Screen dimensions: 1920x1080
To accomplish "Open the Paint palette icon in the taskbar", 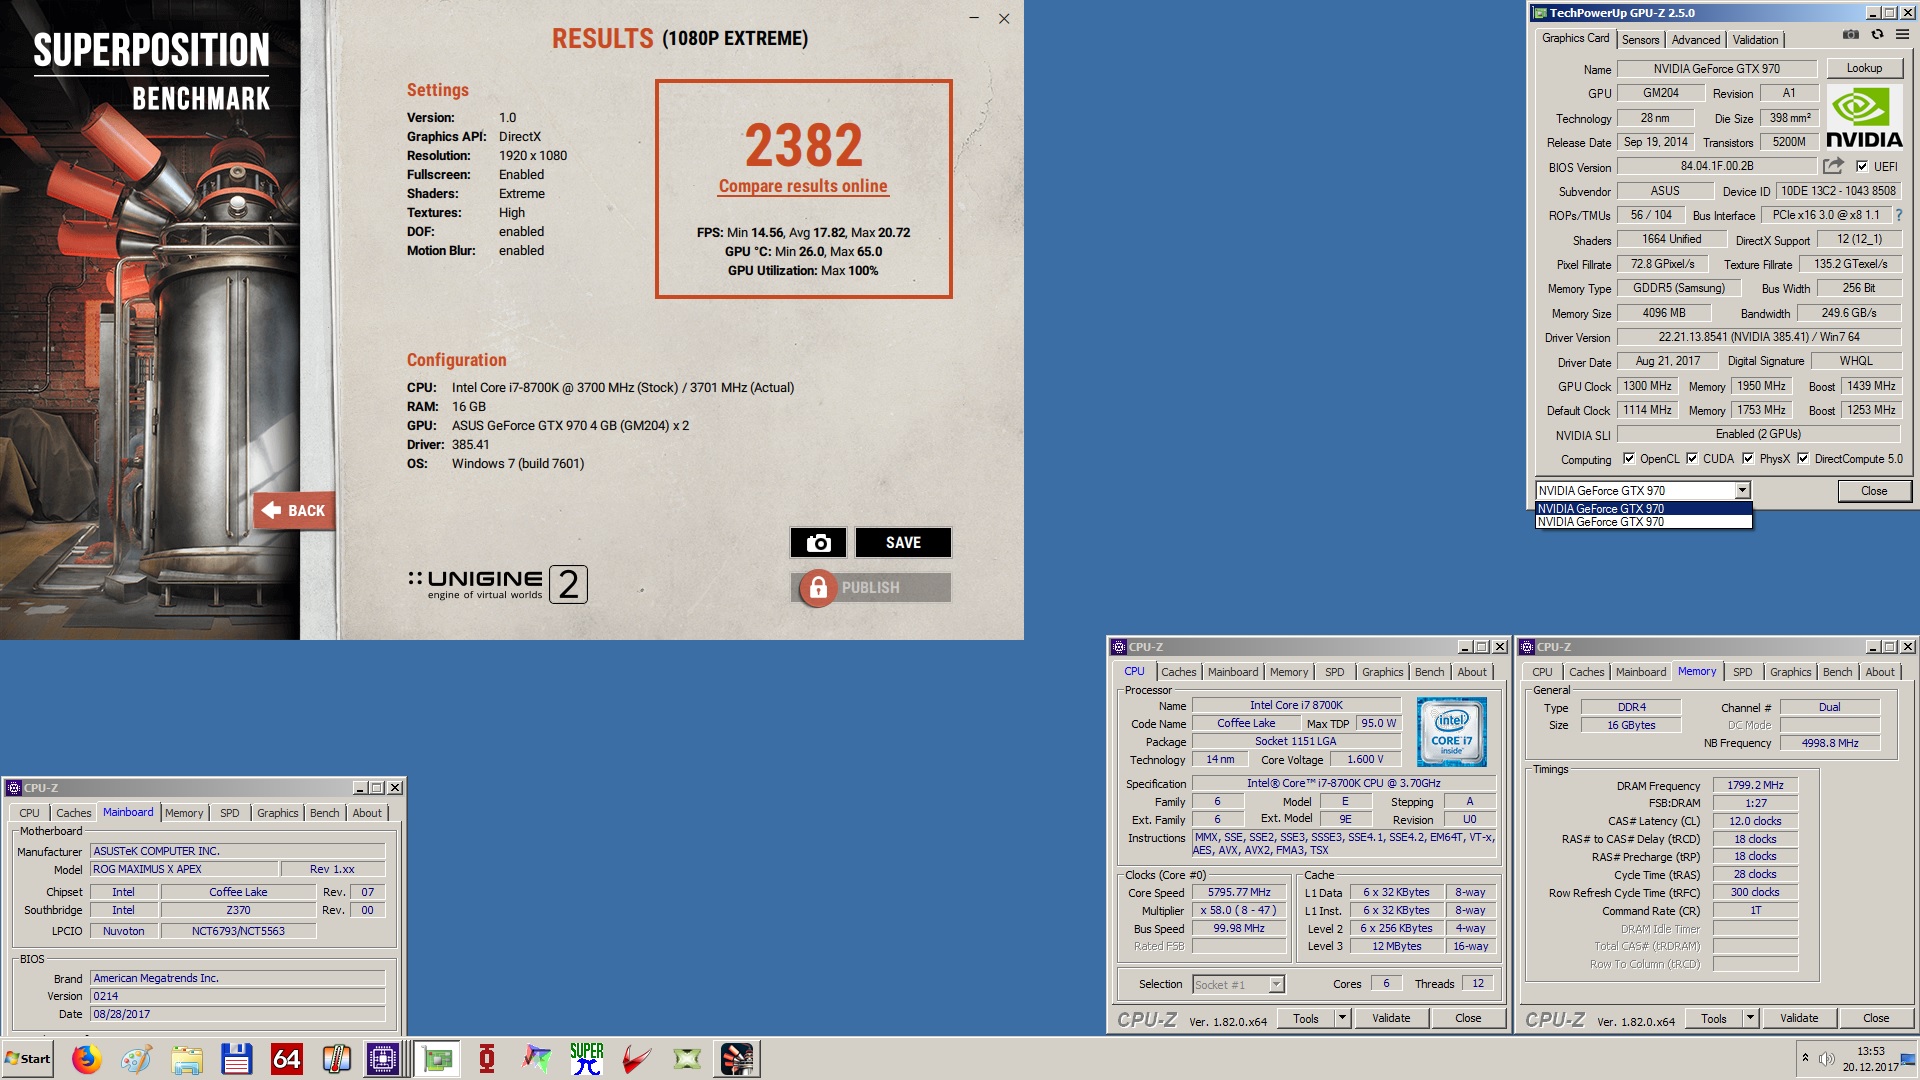I will (x=137, y=1059).
